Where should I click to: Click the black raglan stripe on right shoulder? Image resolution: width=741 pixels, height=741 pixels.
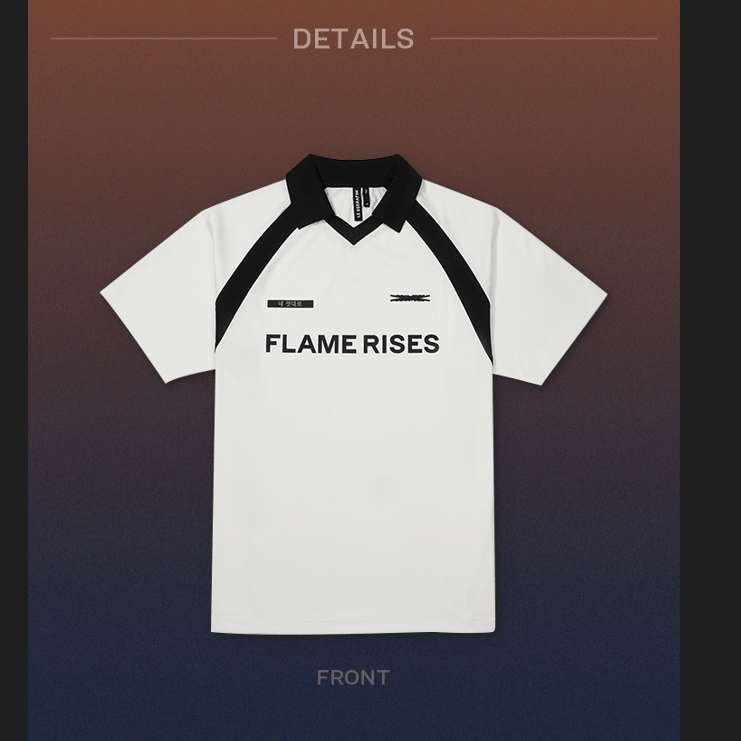pyautogui.click(x=461, y=284)
